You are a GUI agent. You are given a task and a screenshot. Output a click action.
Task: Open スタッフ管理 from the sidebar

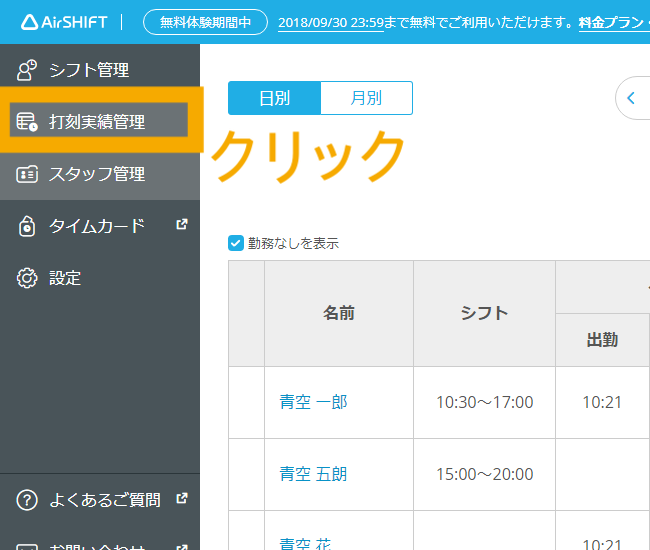tap(97, 174)
